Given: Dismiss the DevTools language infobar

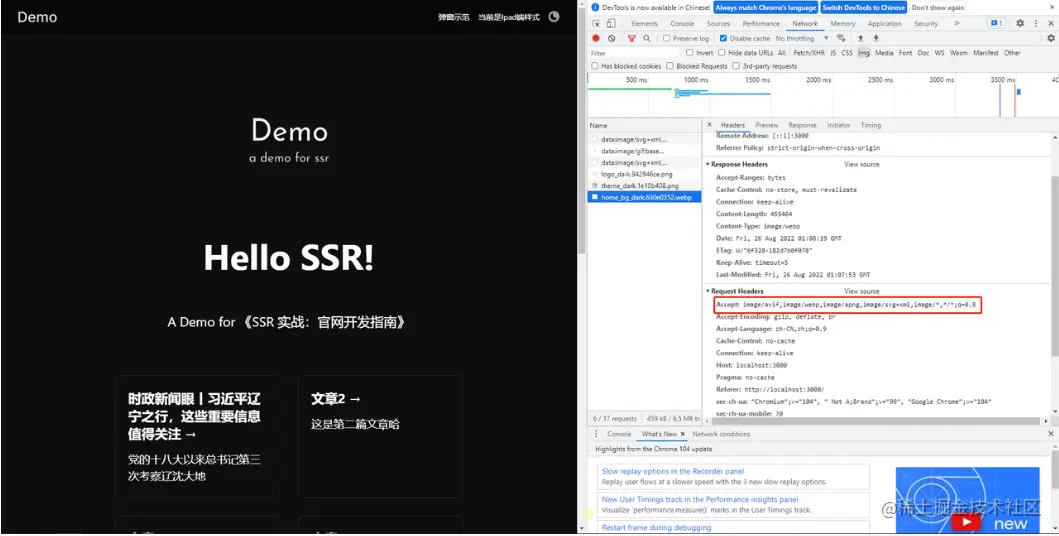Looking at the screenshot, I should (x=1051, y=7).
